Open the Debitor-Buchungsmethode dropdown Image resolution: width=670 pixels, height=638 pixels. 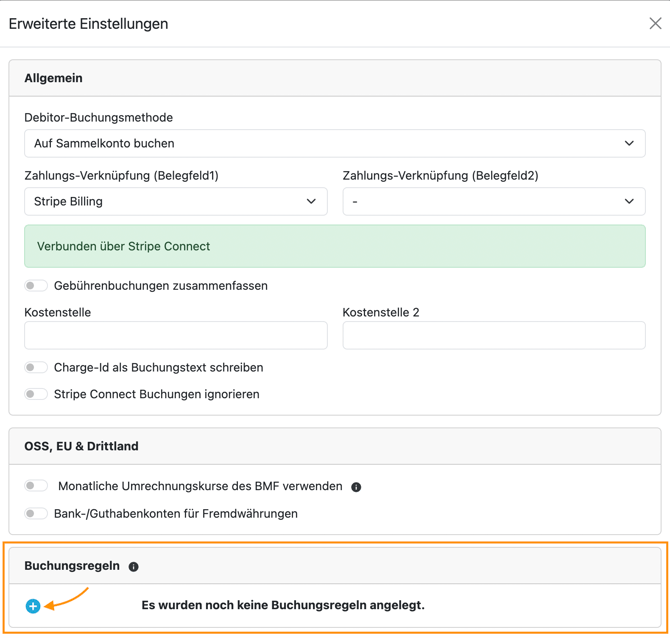[x=334, y=144]
